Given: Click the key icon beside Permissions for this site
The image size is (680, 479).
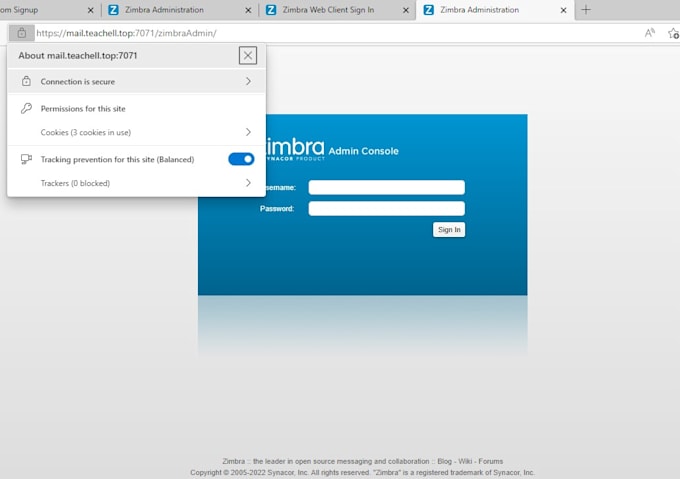Looking at the screenshot, I should point(26,108).
